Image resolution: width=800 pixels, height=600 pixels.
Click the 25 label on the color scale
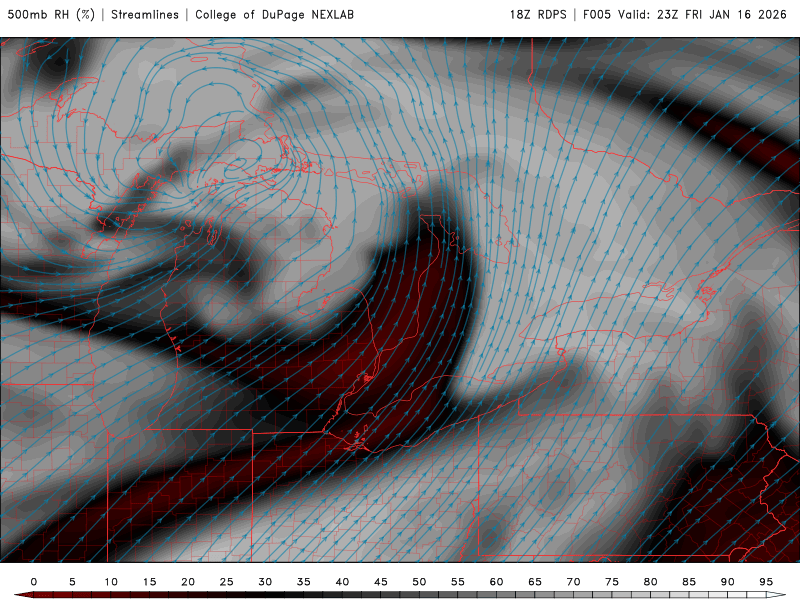pos(227,582)
